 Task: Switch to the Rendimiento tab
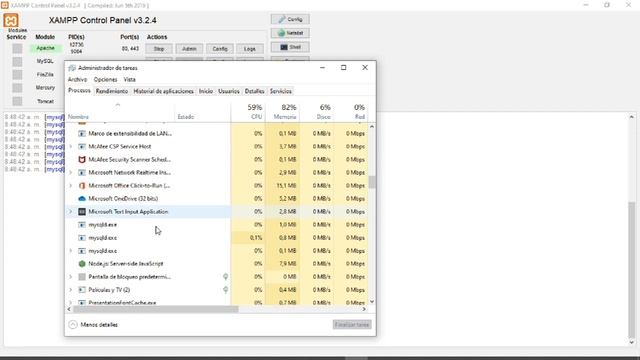click(x=112, y=91)
